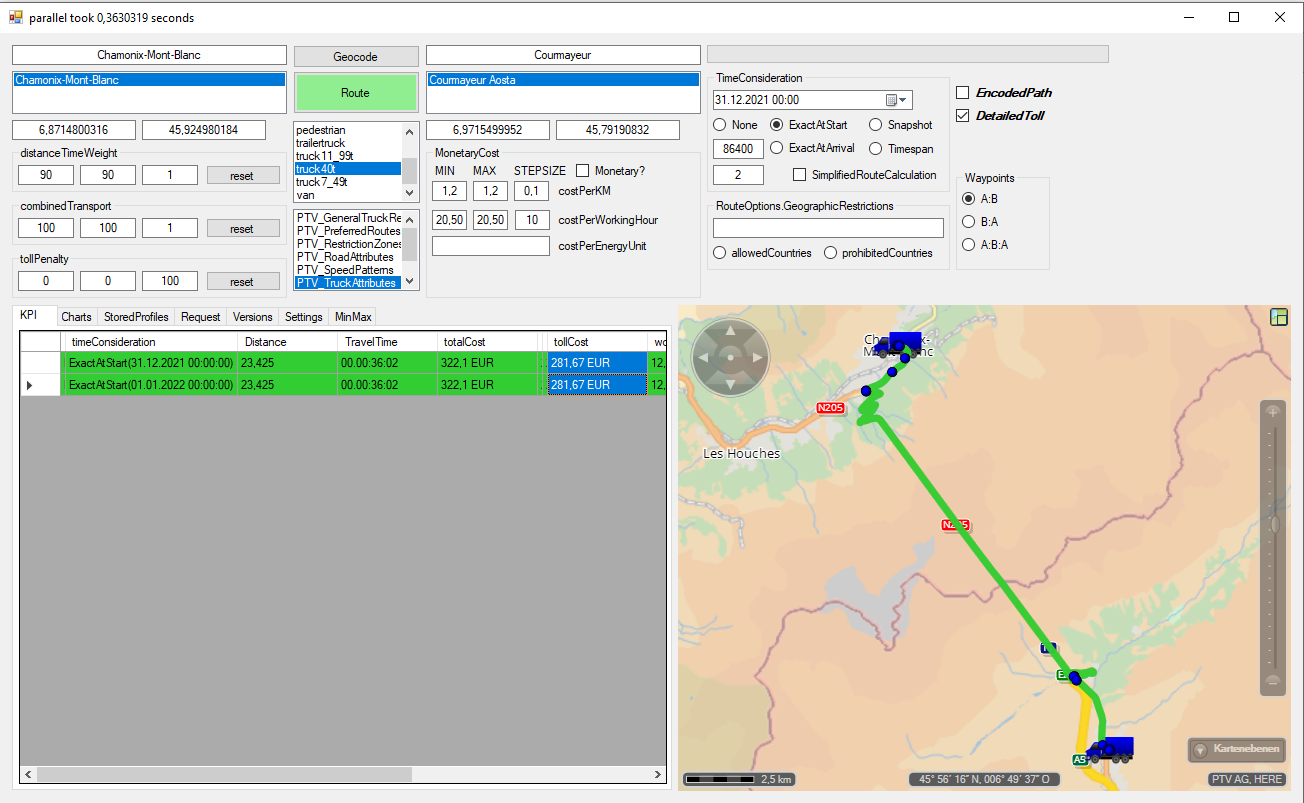This screenshot has width=1304, height=803.
Task: Open the StoredProfiles tab
Action: click(135, 317)
